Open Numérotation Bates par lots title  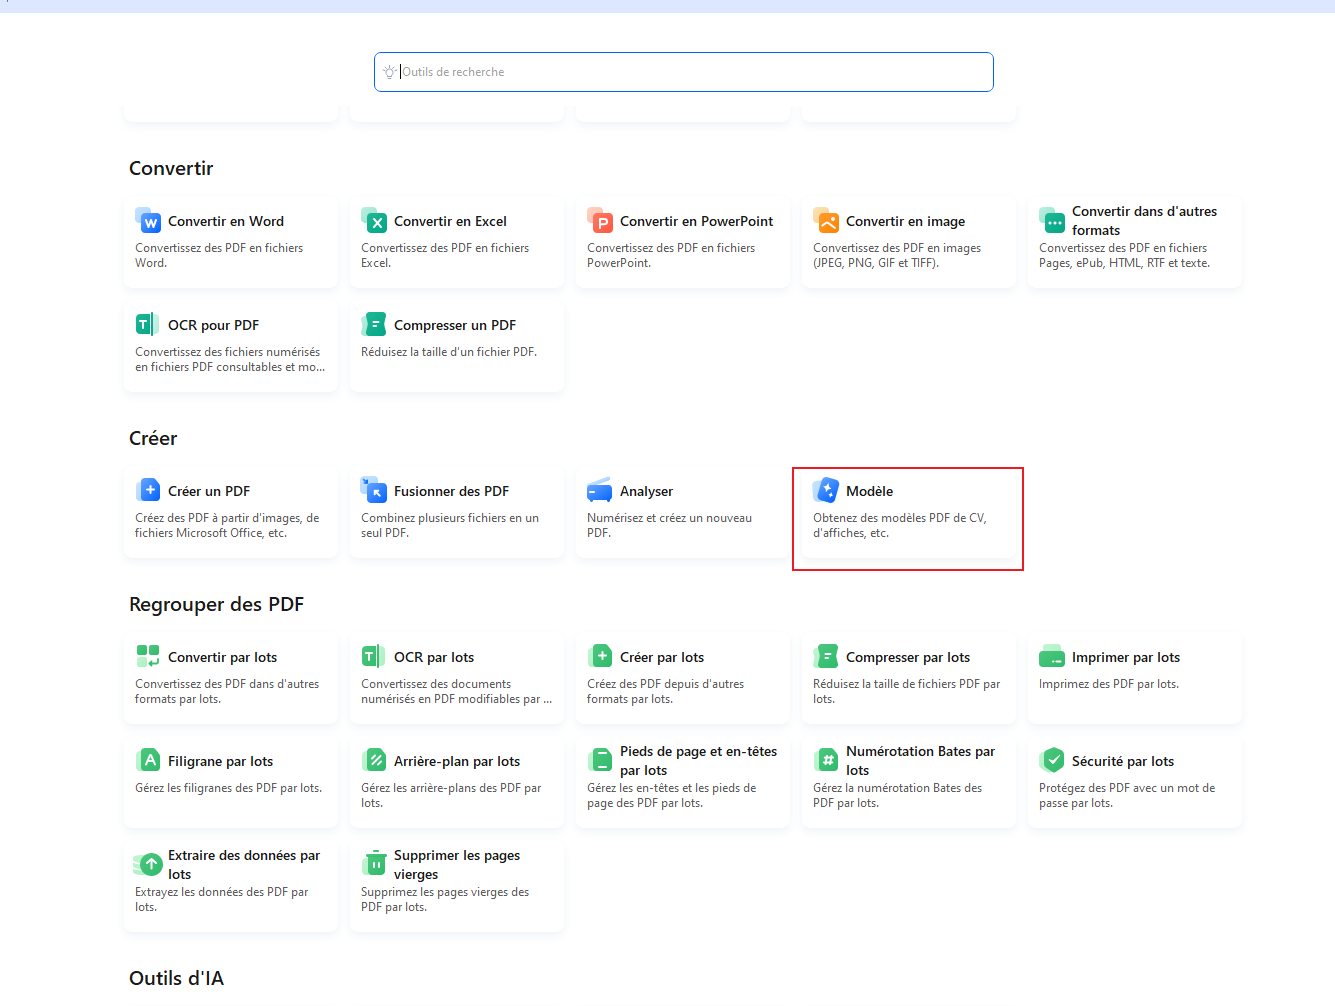tap(920, 760)
